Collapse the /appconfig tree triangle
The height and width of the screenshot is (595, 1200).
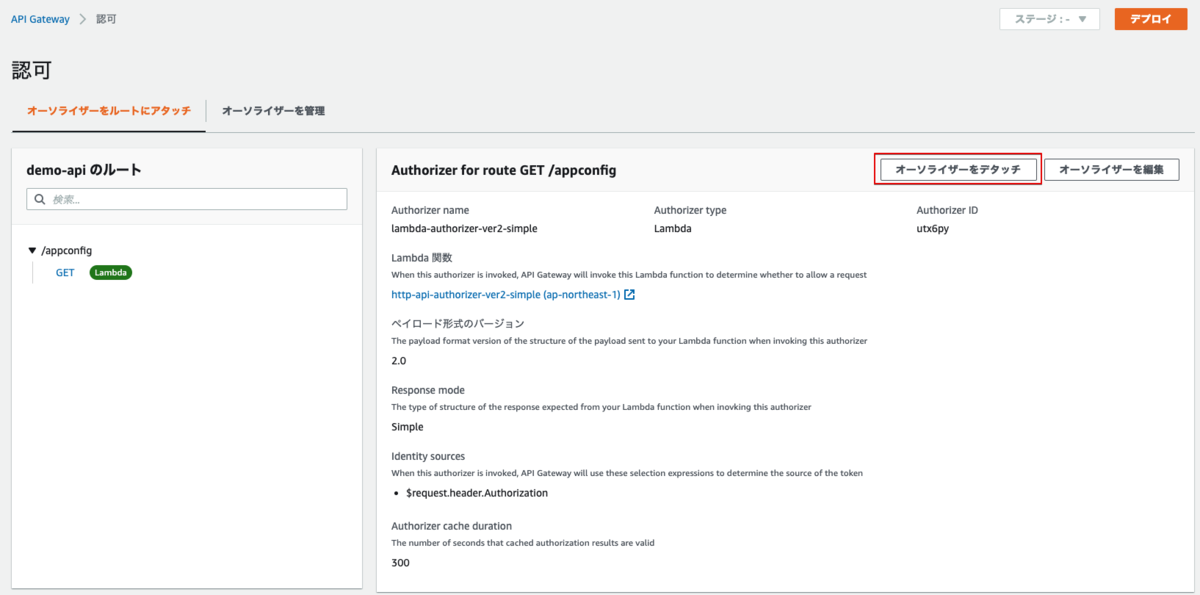tap(32, 251)
